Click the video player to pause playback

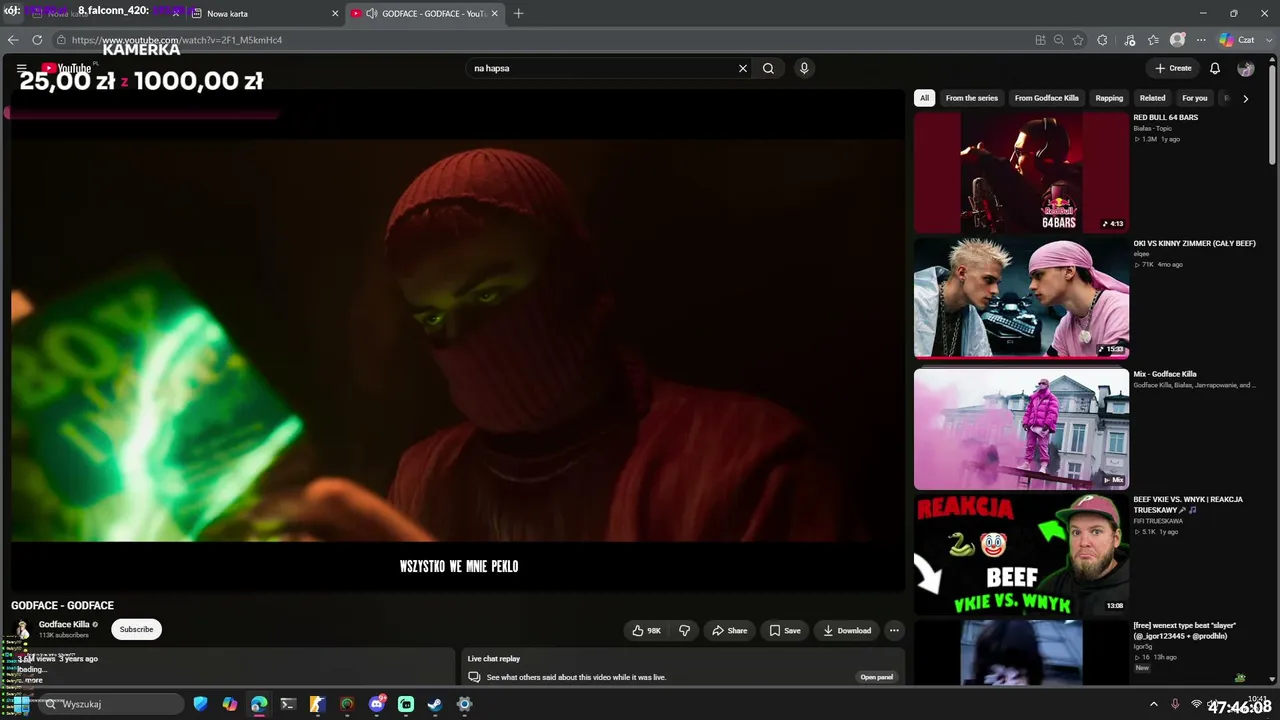pos(457,340)
